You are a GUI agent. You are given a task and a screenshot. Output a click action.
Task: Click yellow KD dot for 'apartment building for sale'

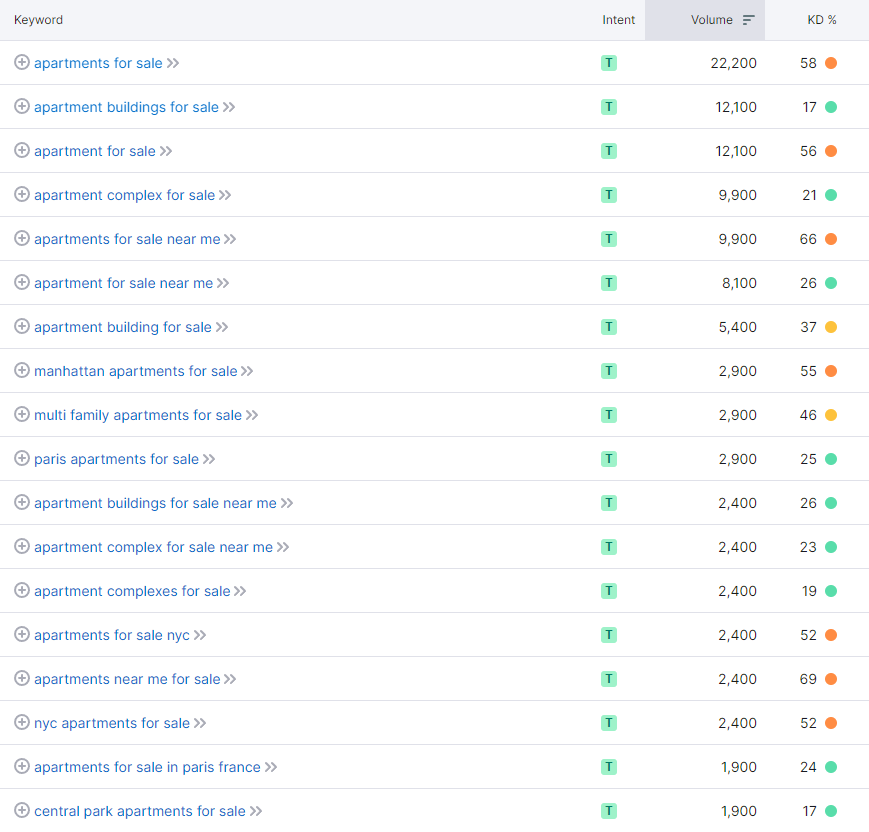[831, 327]
